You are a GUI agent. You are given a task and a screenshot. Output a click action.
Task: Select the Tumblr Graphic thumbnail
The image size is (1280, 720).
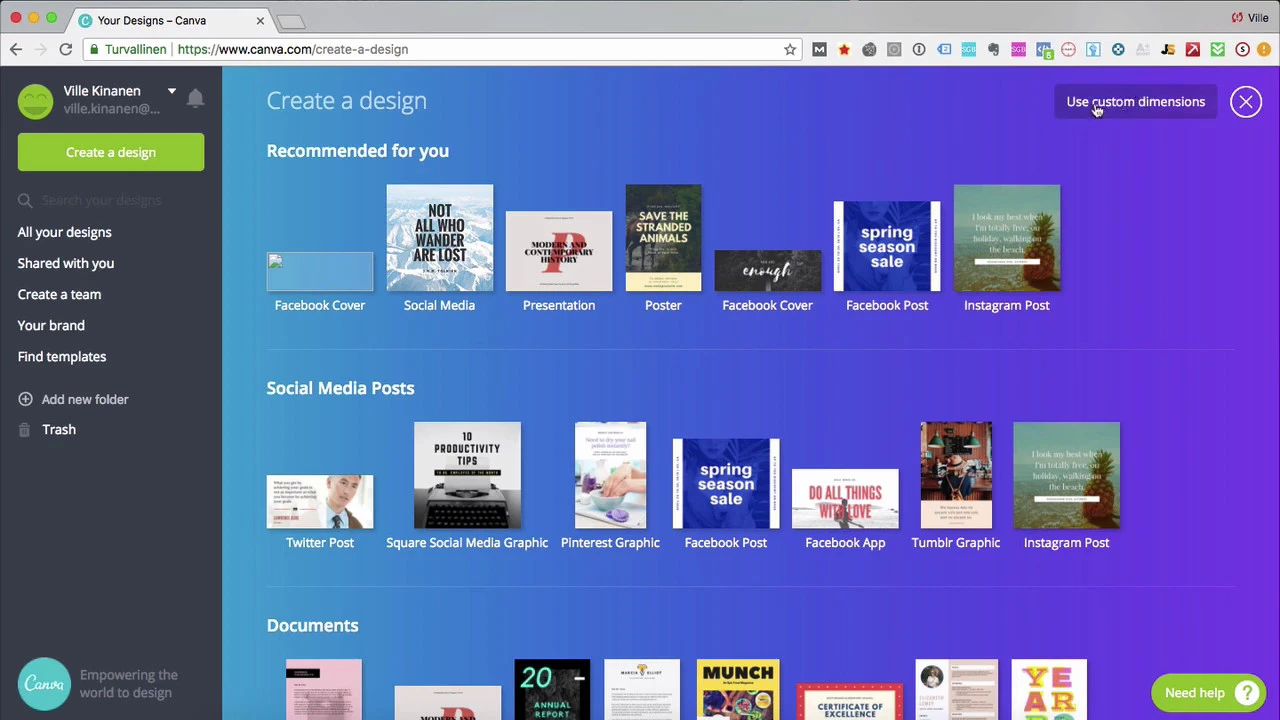tap(956, 475)
